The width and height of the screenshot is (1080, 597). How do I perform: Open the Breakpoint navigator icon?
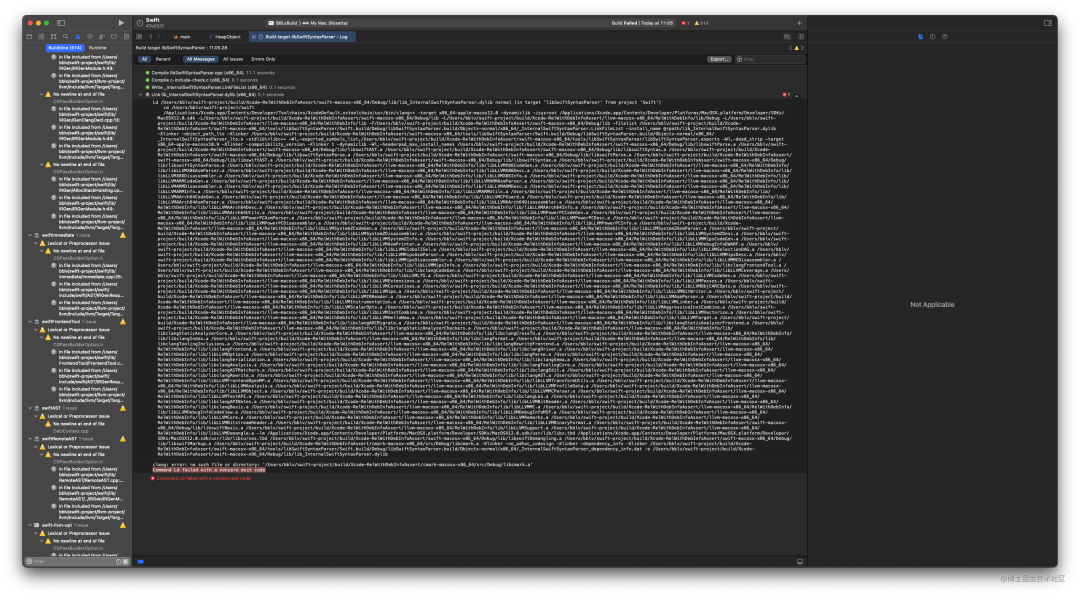pos(114,36)
